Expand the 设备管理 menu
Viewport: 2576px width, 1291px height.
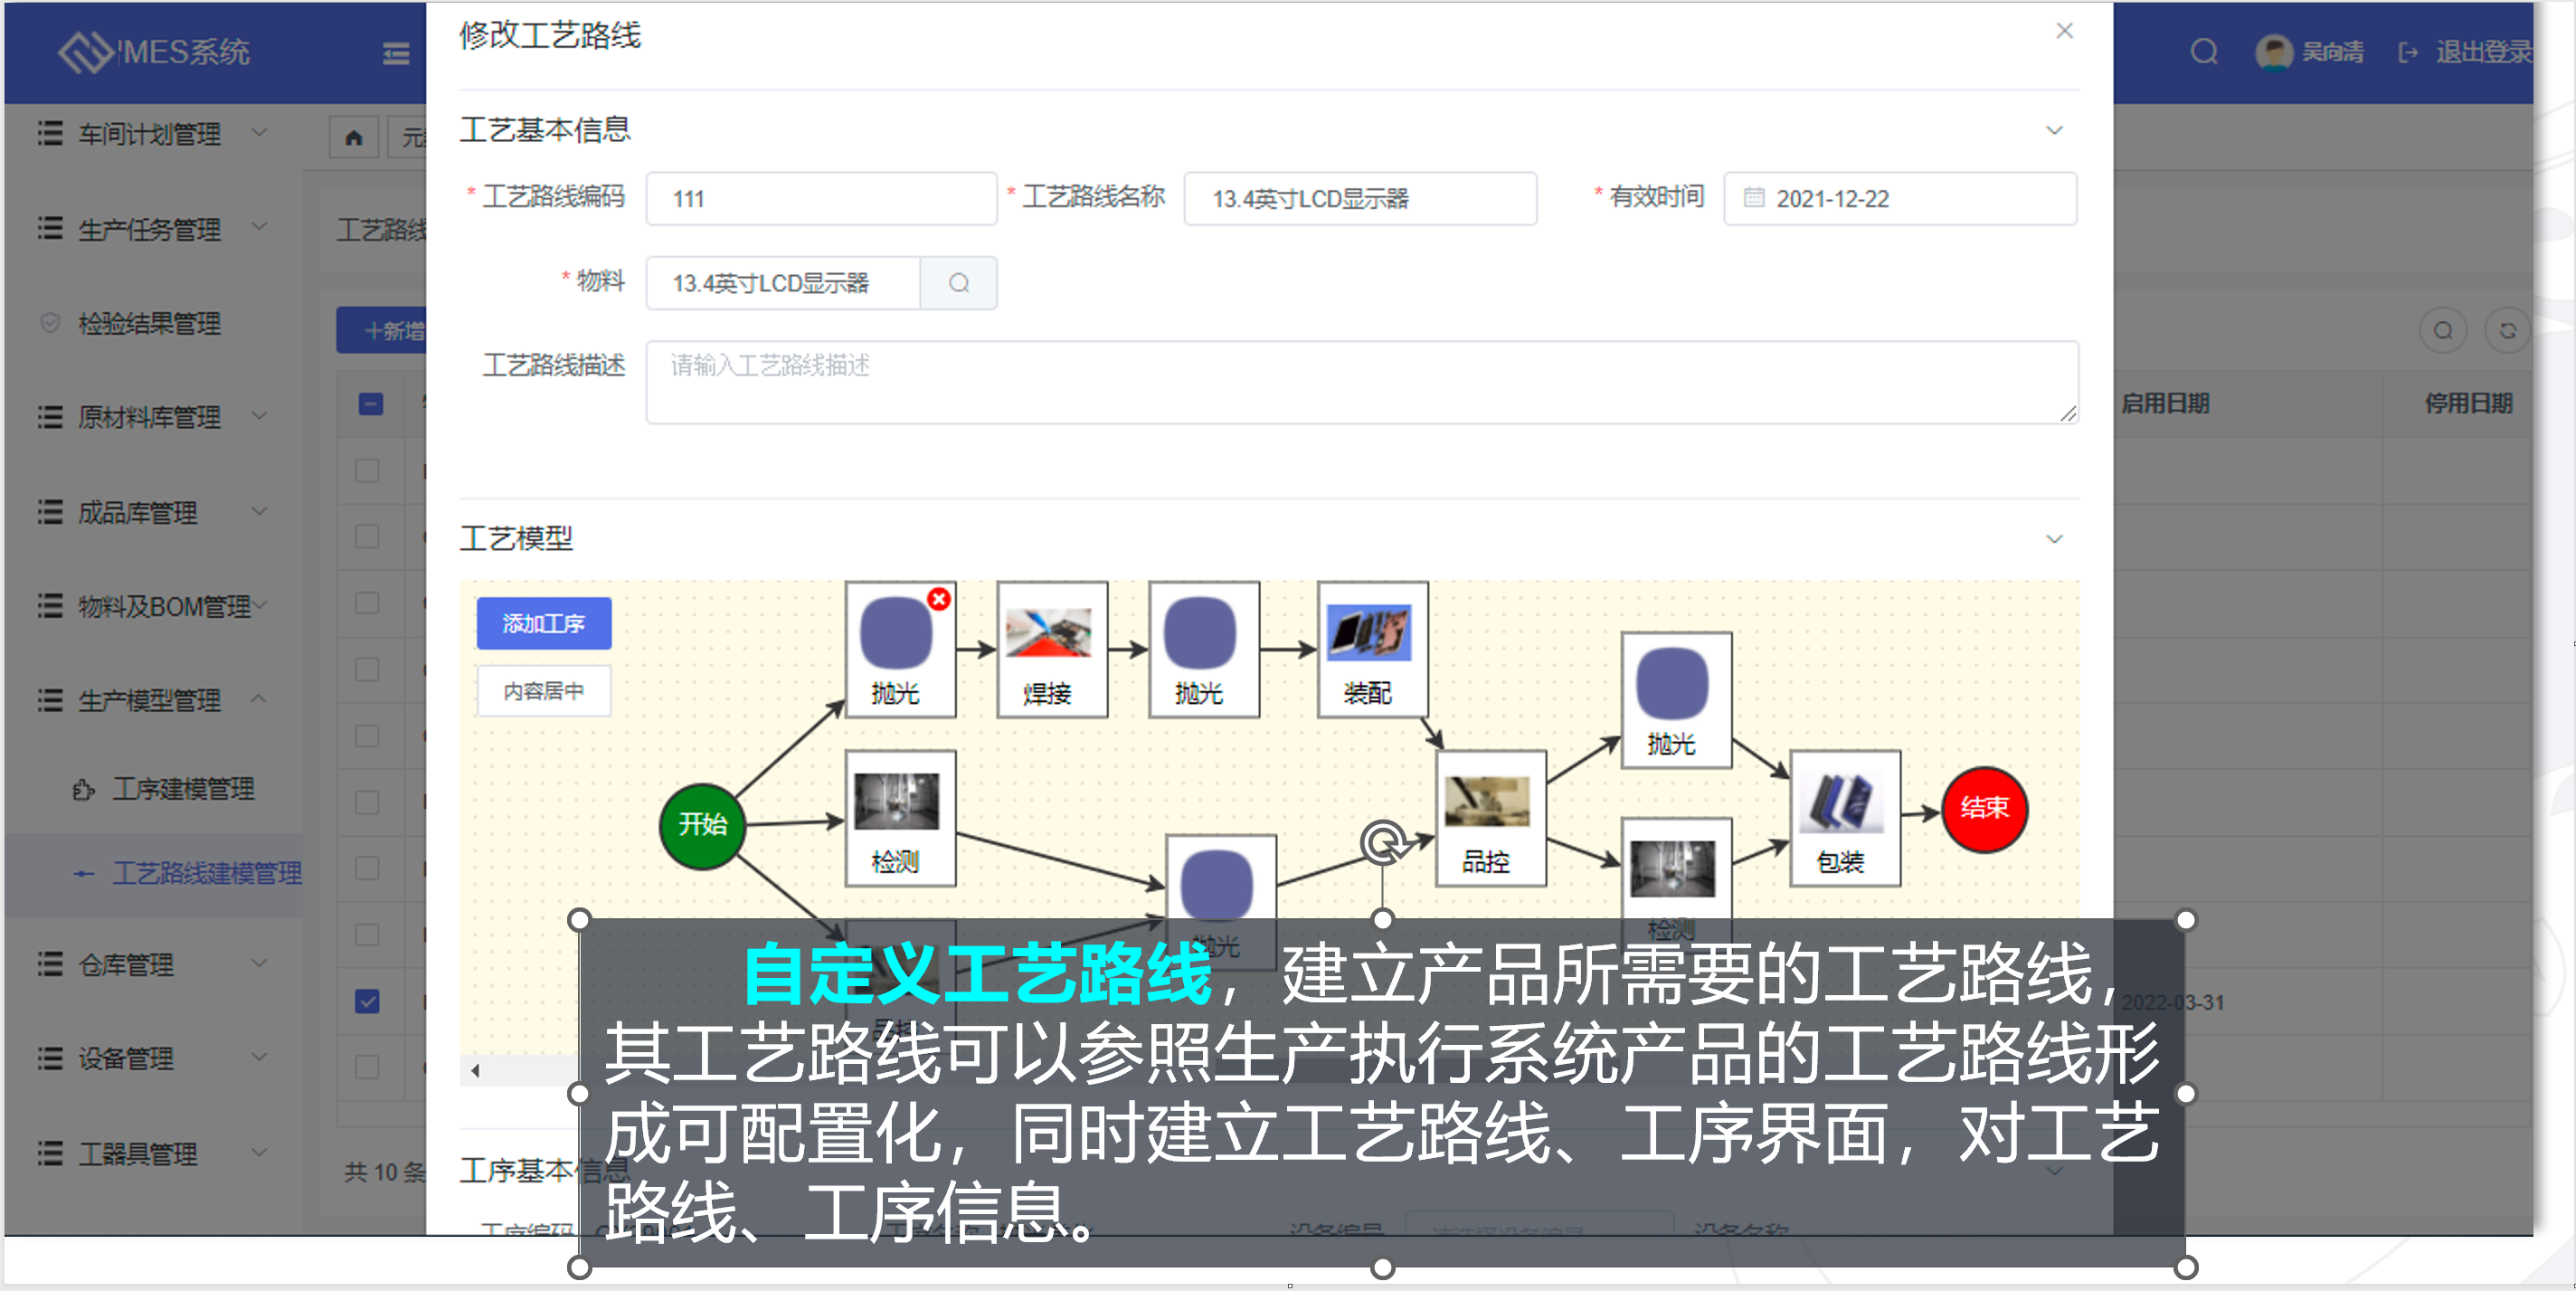click(x=153, y=1058)
